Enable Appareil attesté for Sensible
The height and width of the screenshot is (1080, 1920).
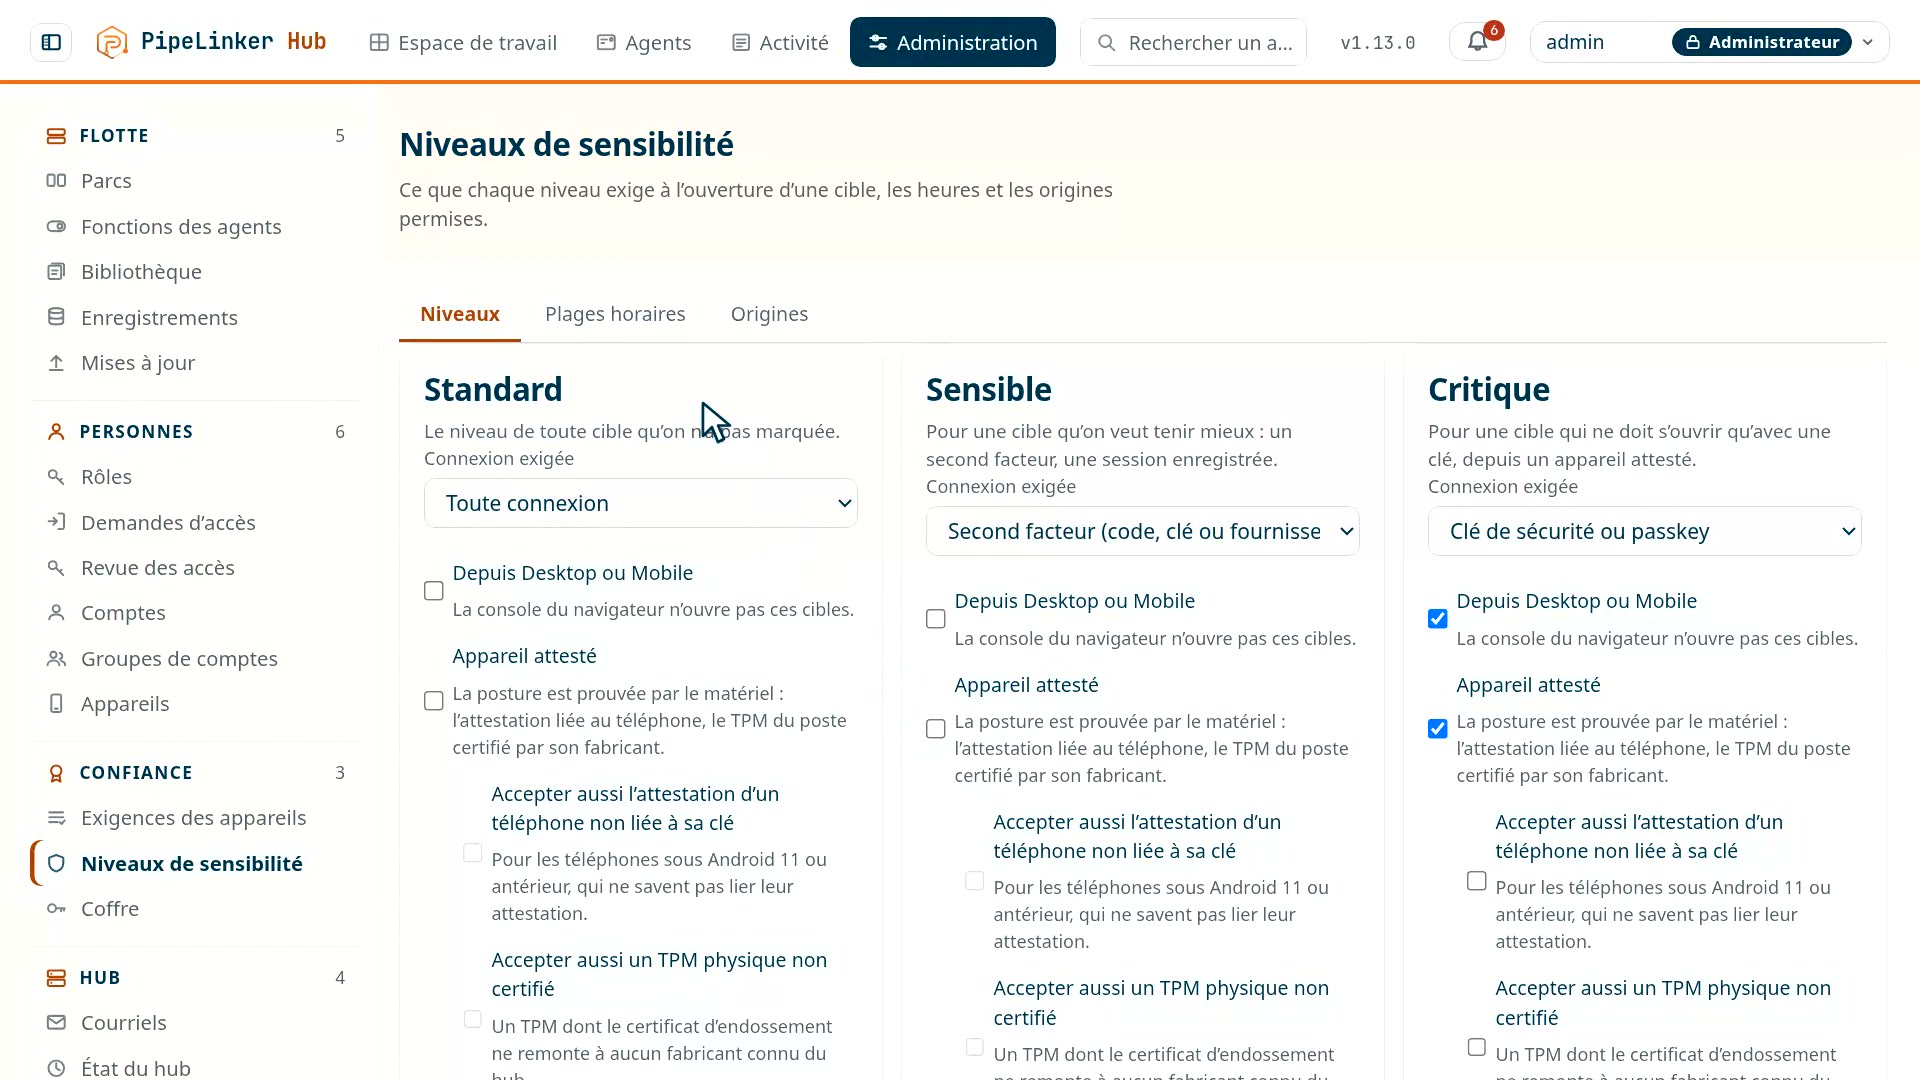pos(935,729)
